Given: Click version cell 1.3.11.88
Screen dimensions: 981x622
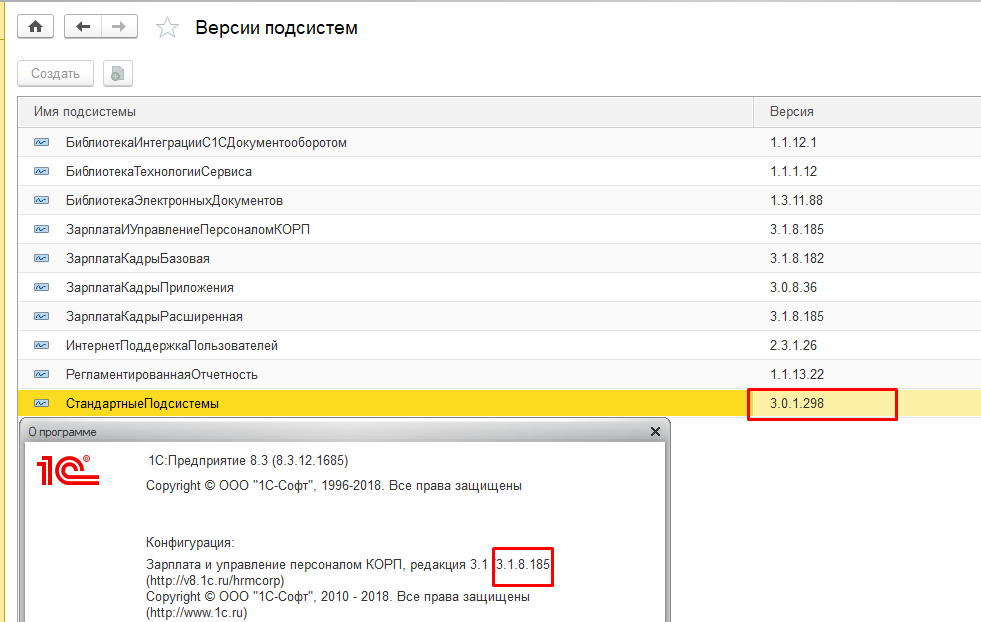Looking at the screenshot, I should (796, 200).
